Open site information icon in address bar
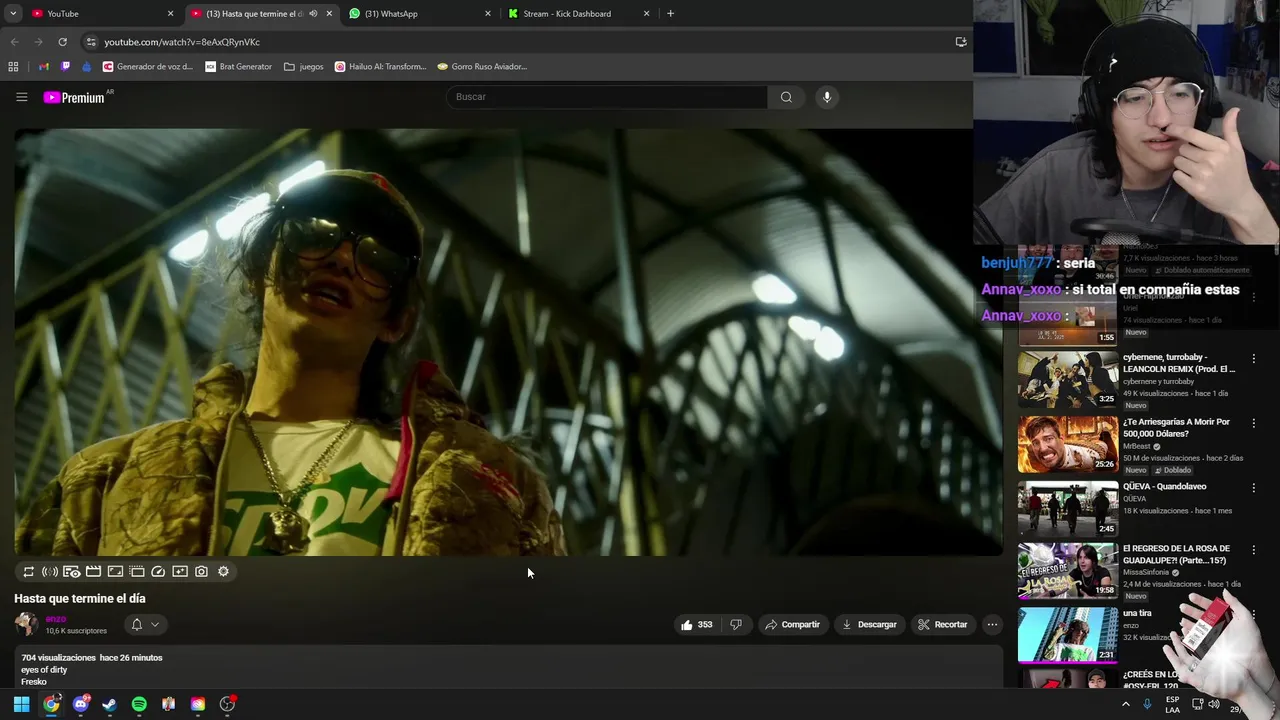The image size is (1280, 720). [x=91, y=42]
